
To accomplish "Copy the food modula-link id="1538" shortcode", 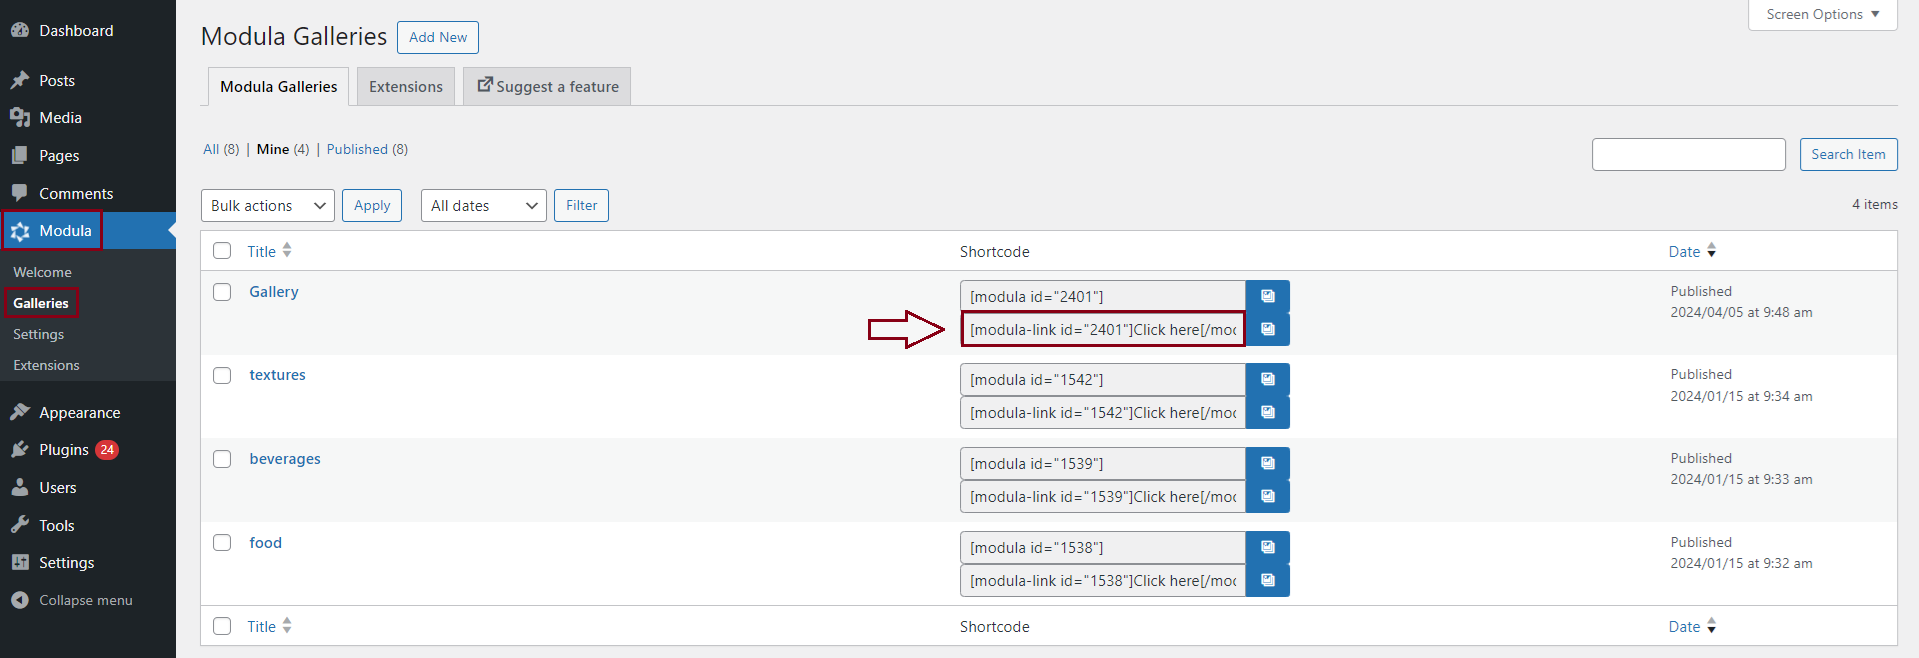I will coord(1267,580).
